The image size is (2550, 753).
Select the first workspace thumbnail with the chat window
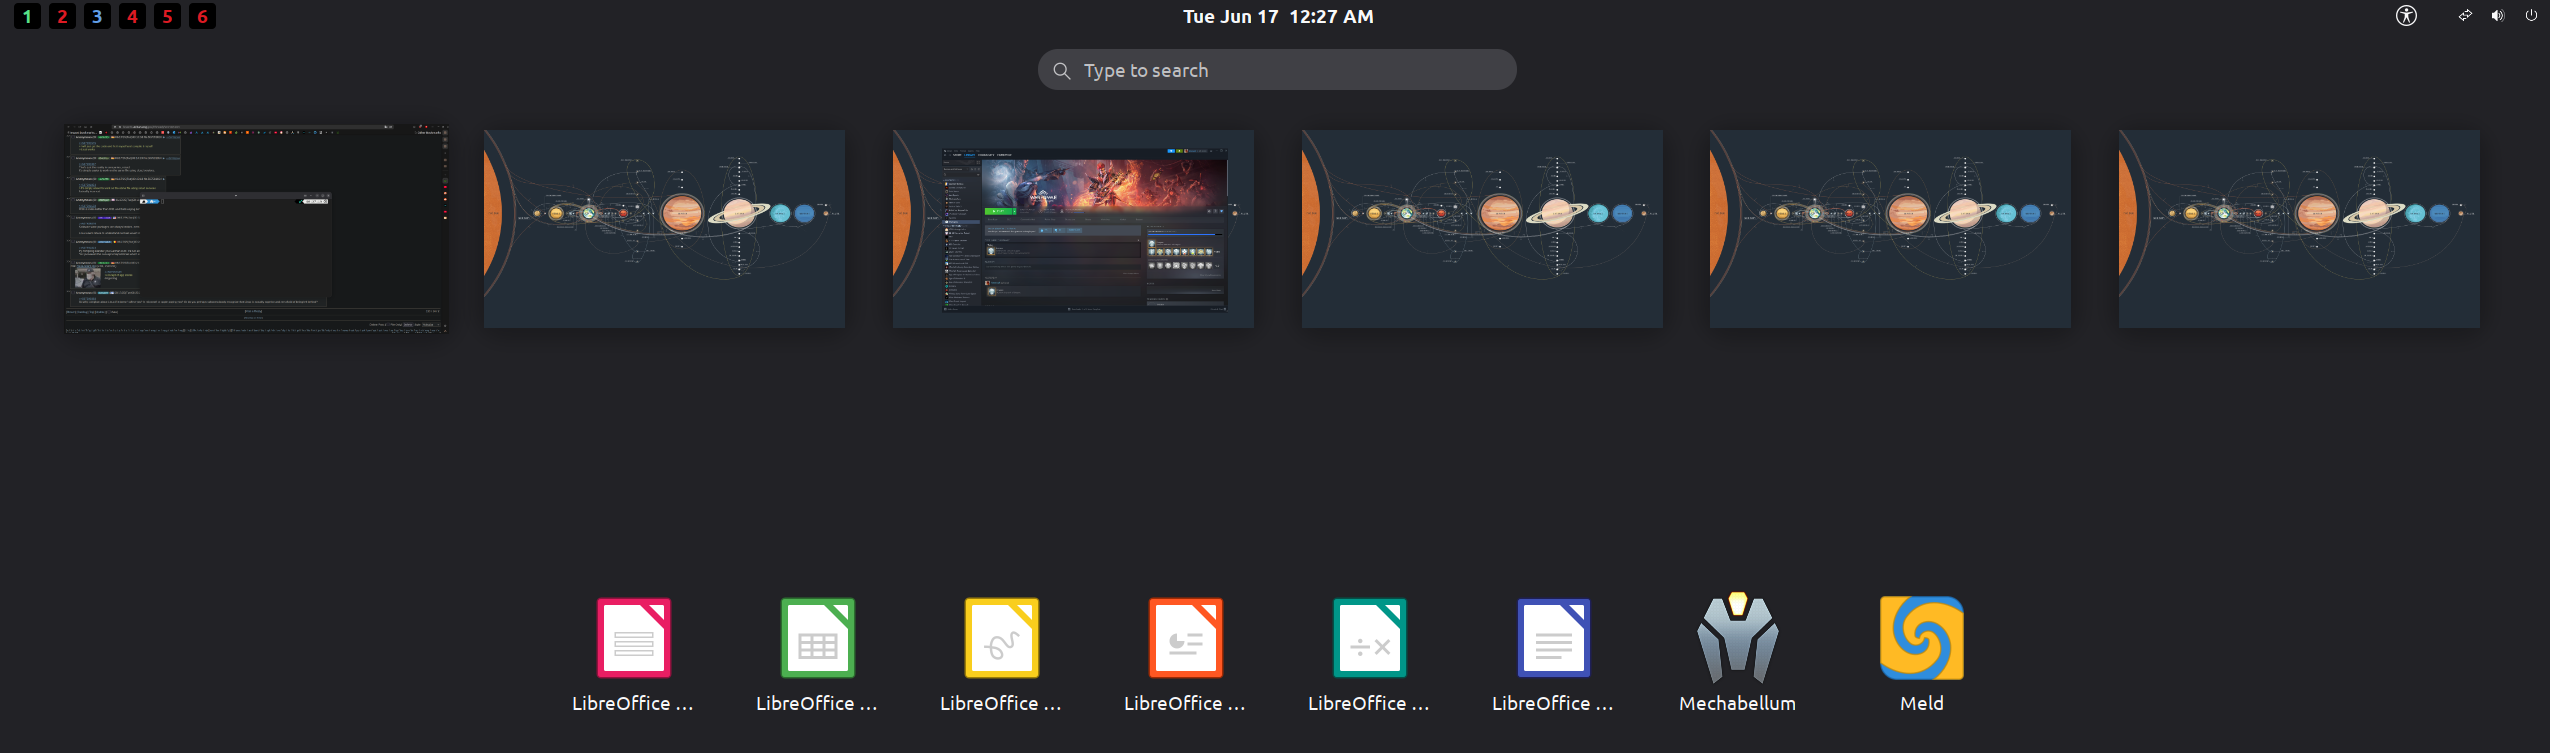click(256, 229)
